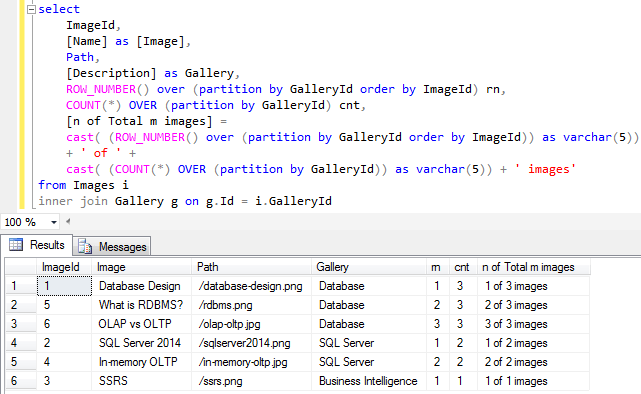Click the horizontal scrollbar left arrow

pyautogui.click(x=68, y=222)
